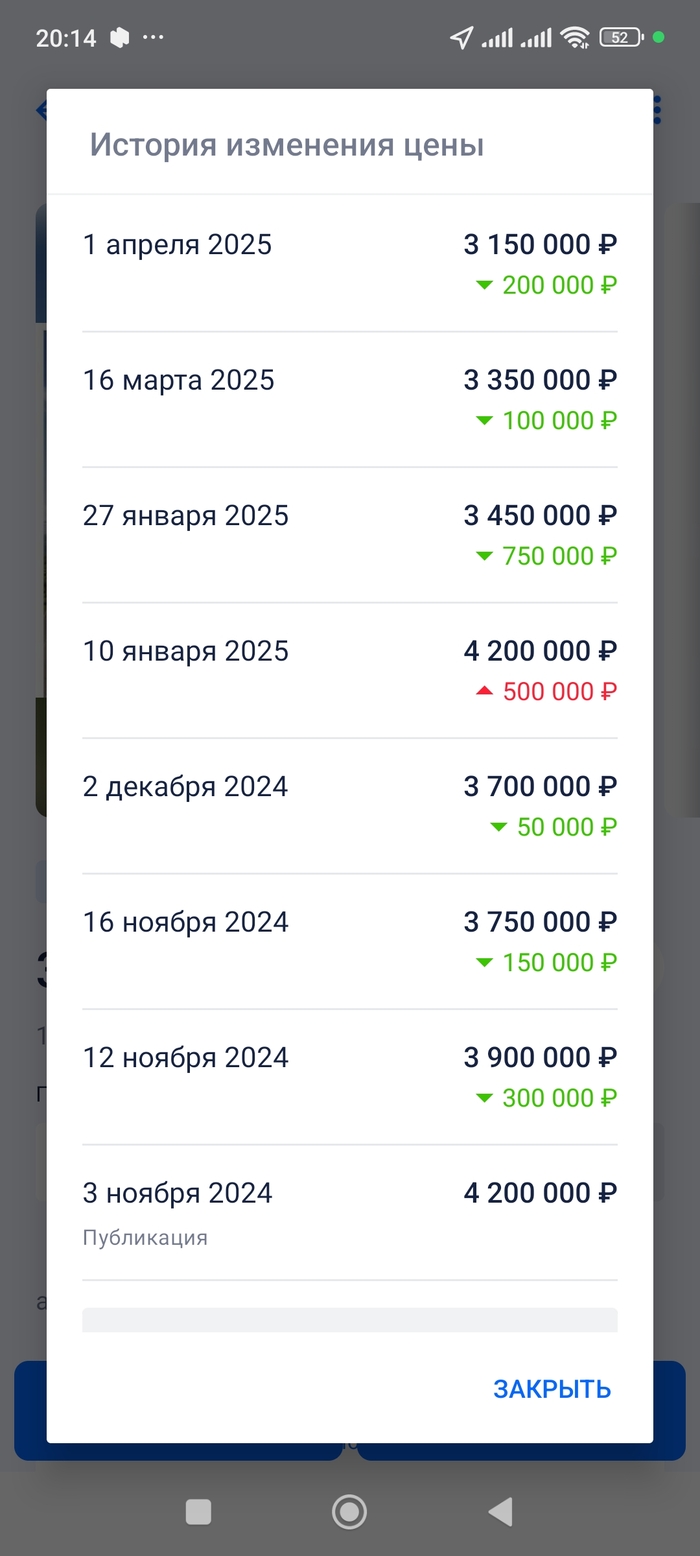Tap the green down arrow beside 50 000 ₽
Screen dimensions: 700x1556
click(499, 827)
